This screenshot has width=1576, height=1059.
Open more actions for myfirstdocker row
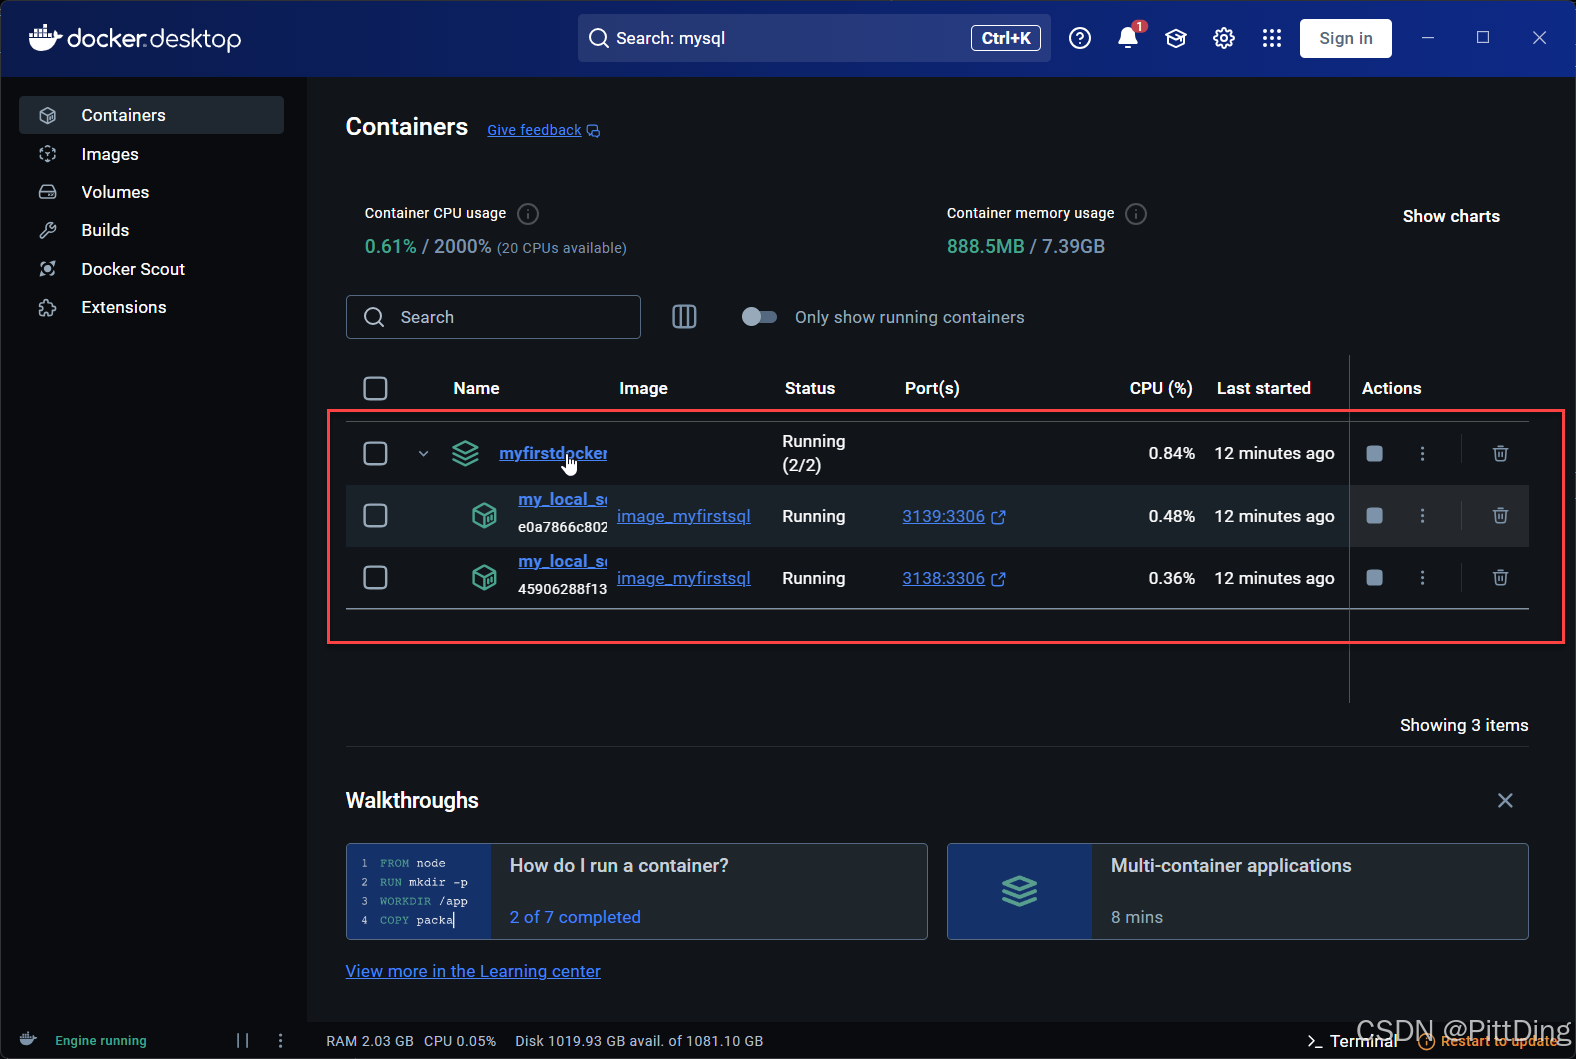tap(1422, 454)
